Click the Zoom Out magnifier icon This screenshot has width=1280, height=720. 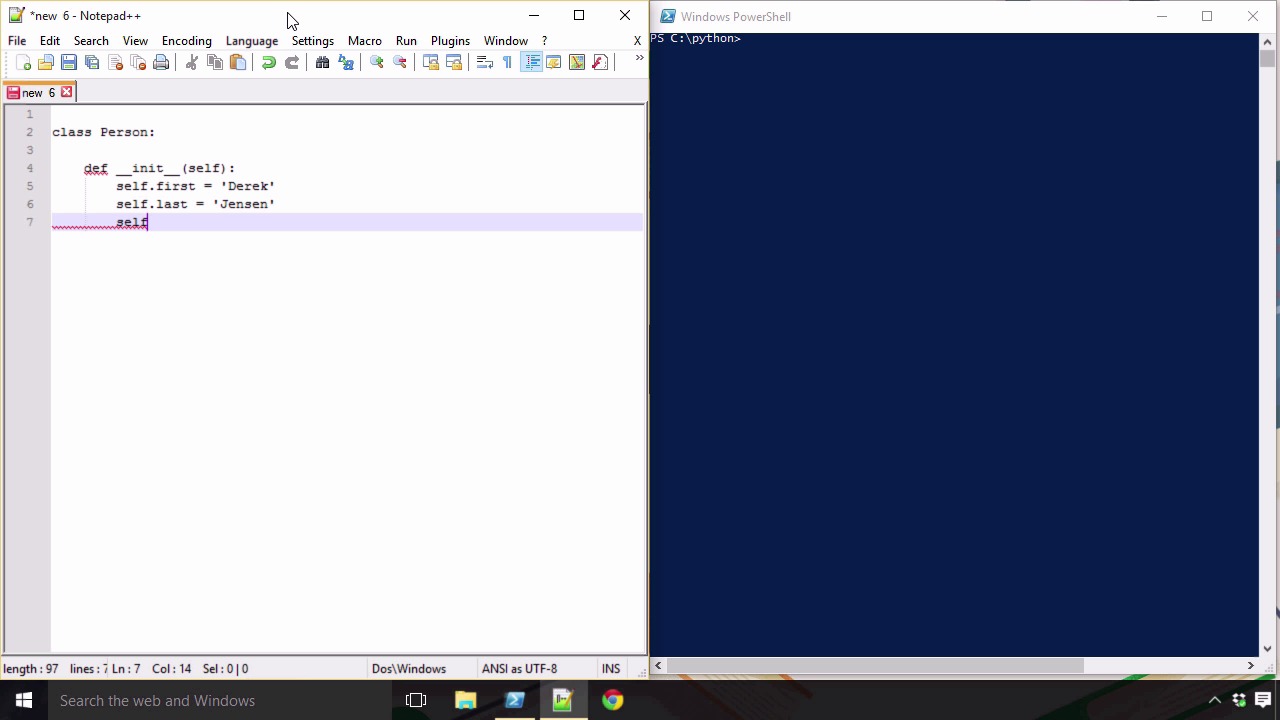click(x=400, y=62)
